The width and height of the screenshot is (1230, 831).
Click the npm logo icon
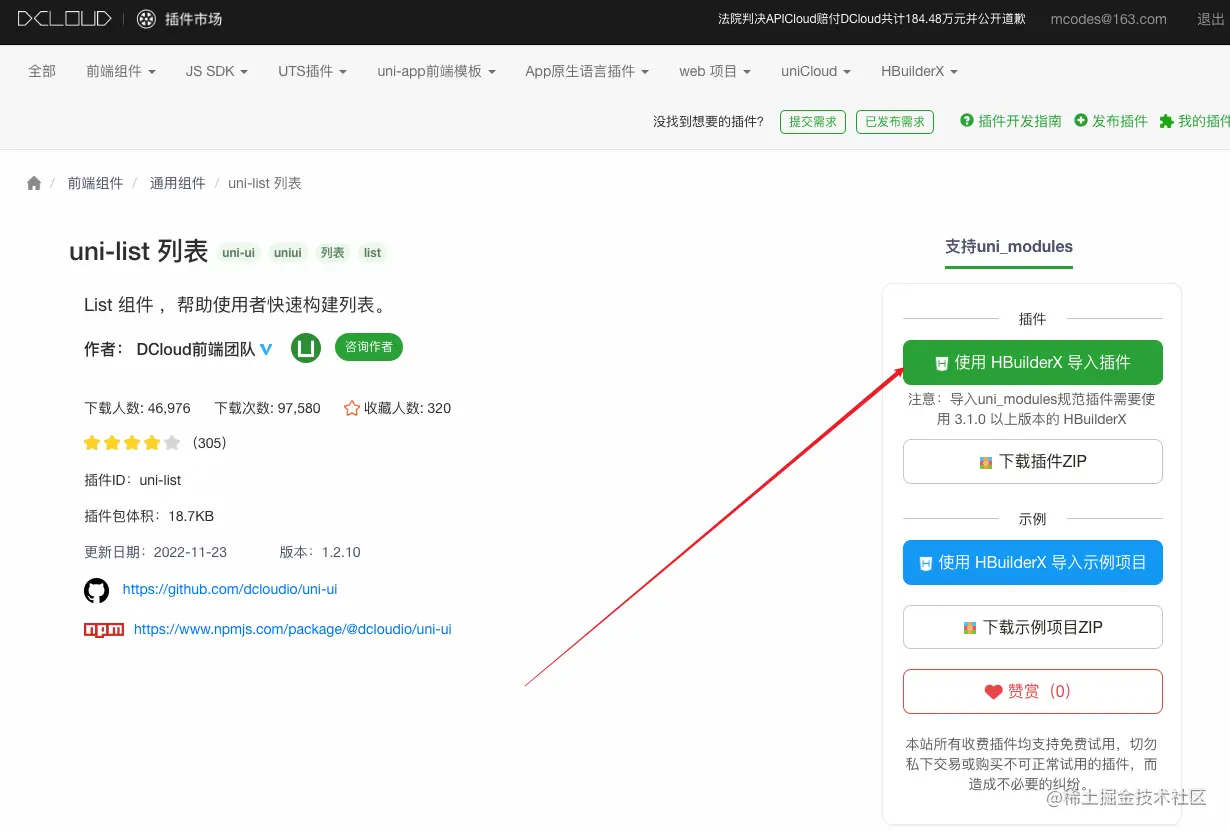click(x=104, y=629)
